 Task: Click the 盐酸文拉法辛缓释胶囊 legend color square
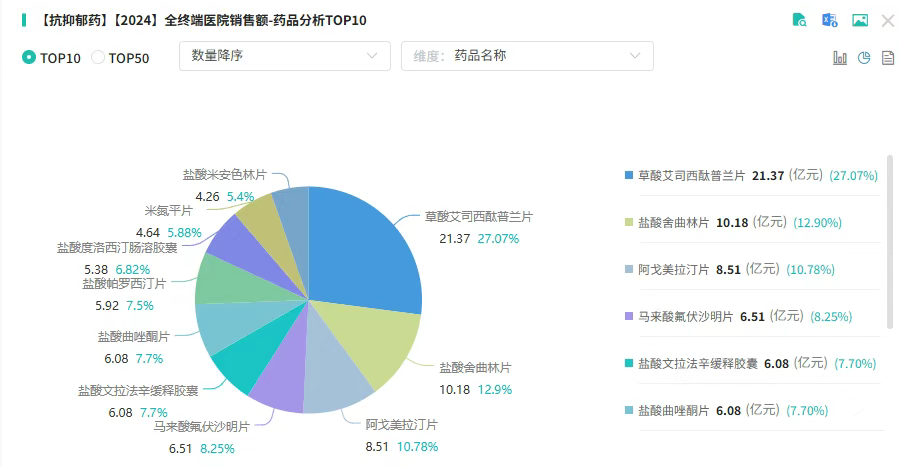(629, 363)
